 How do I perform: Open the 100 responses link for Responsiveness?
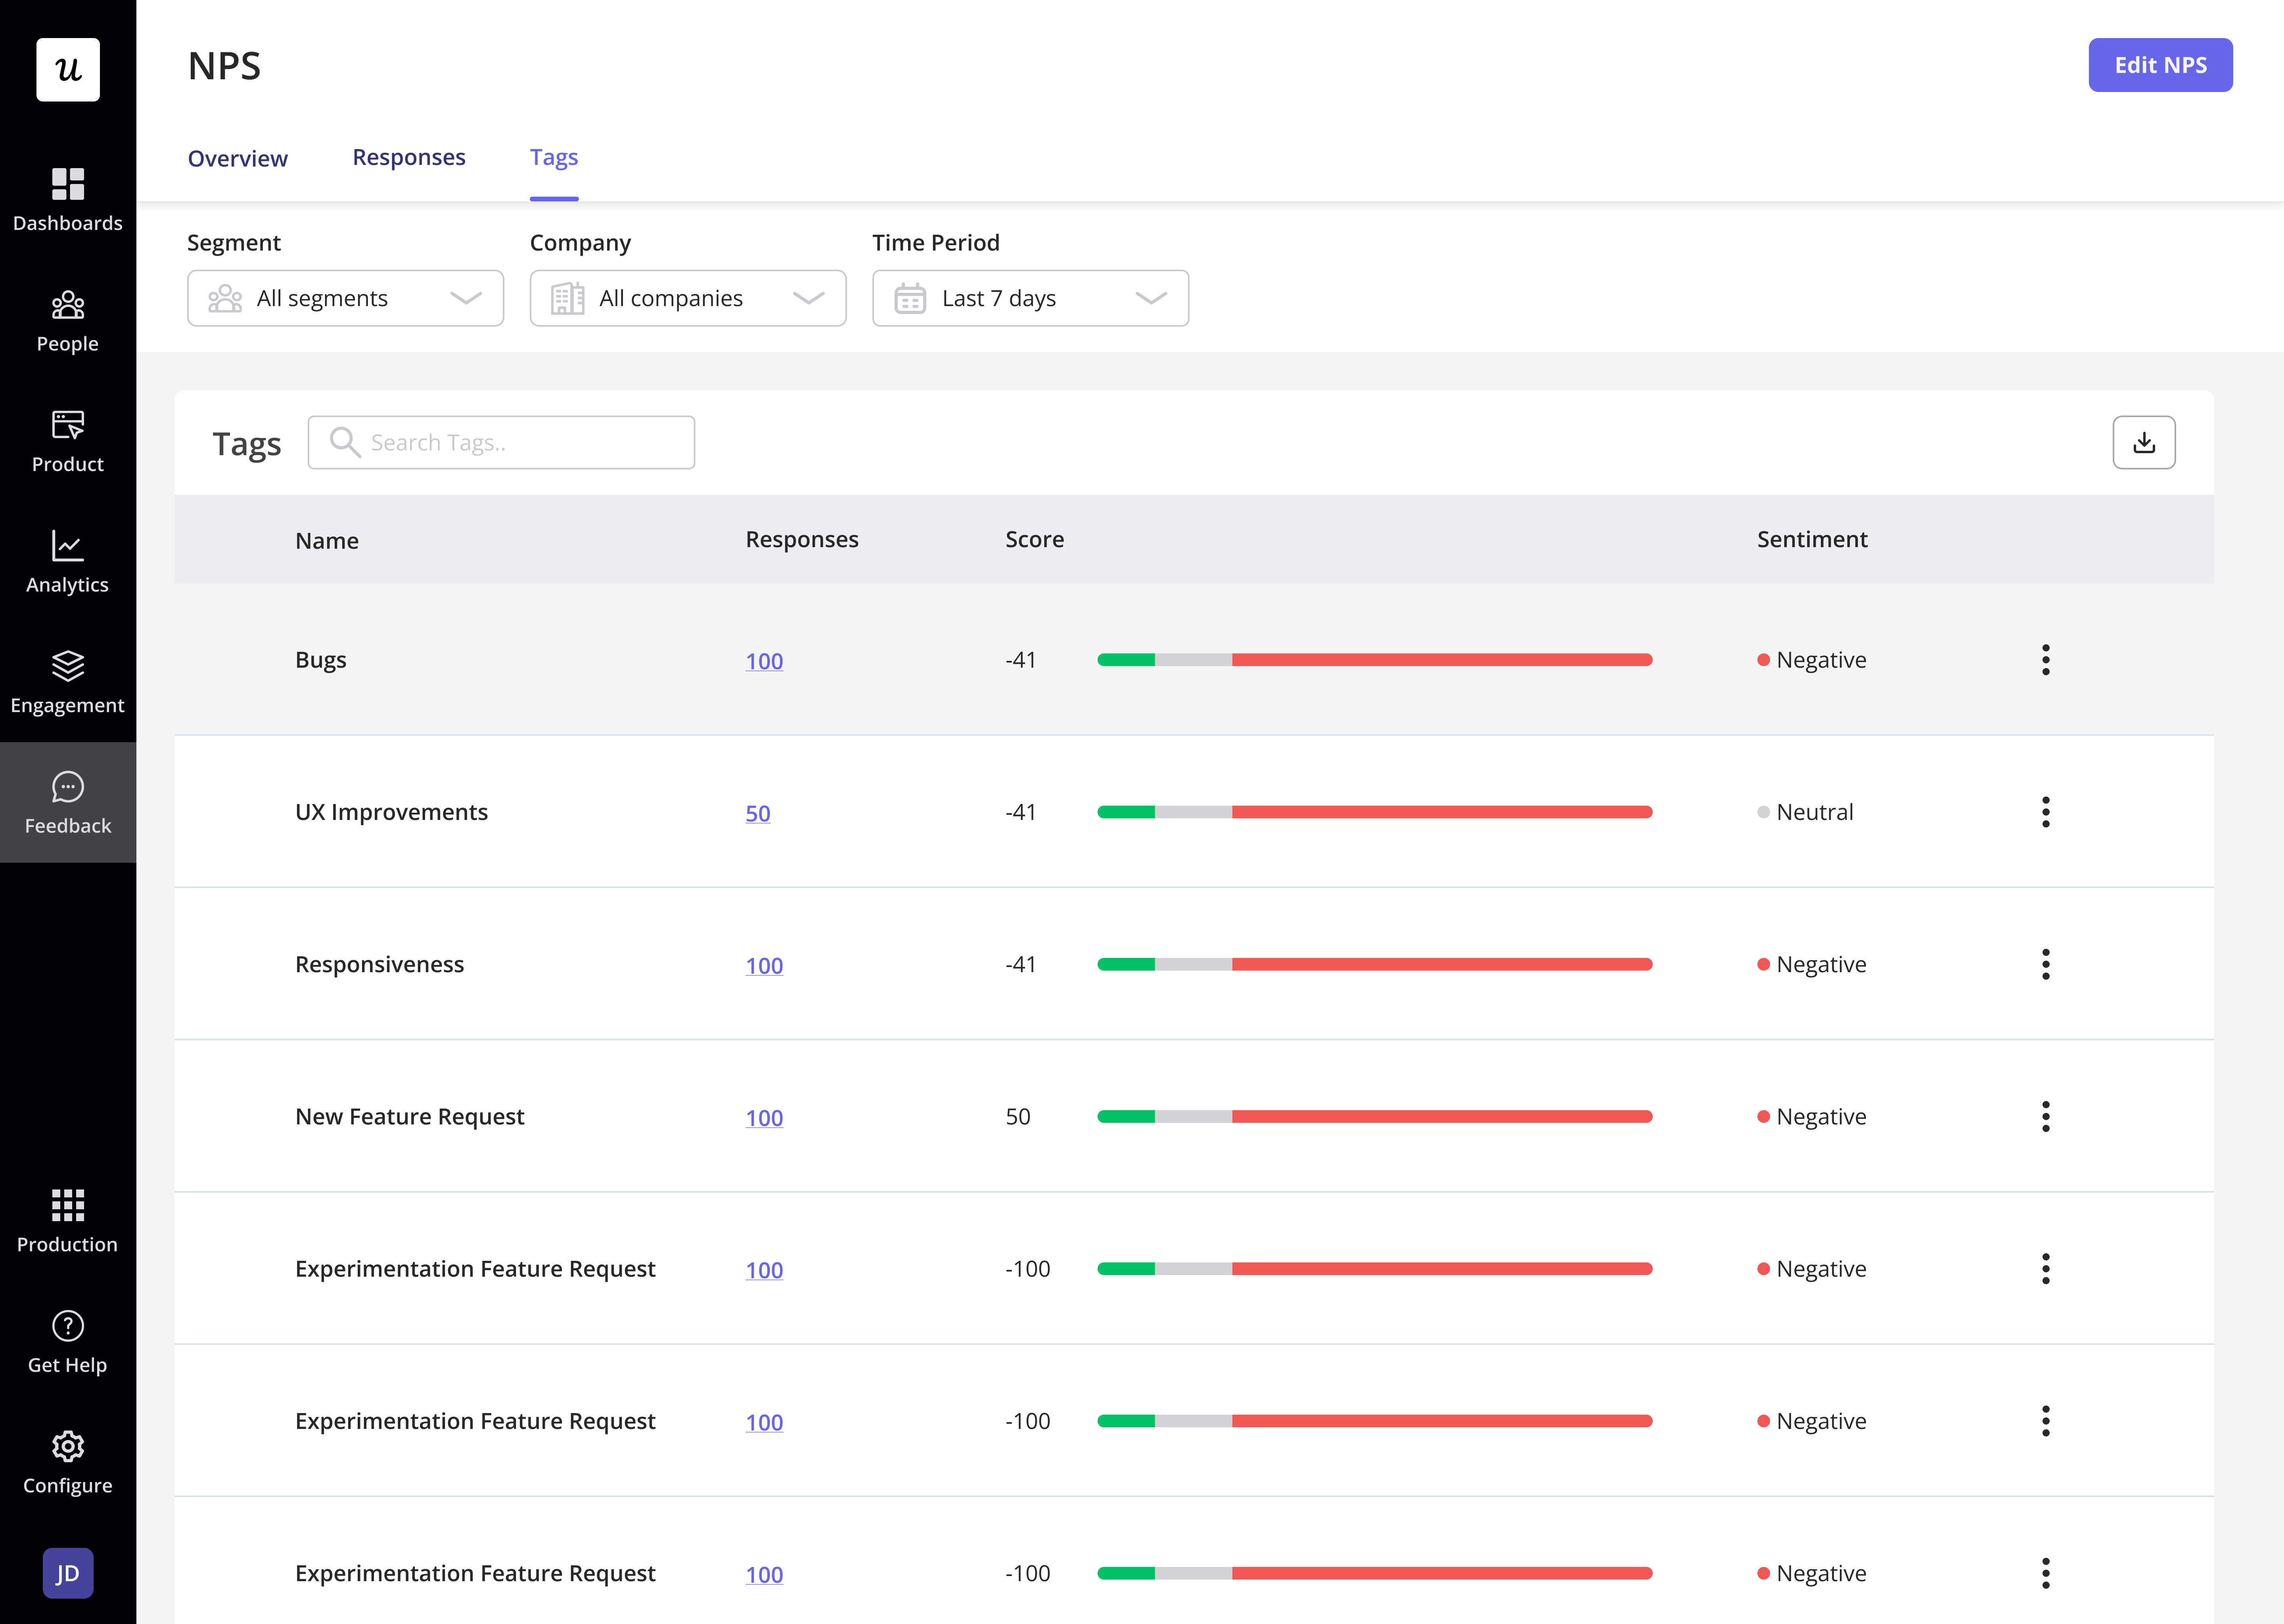pyautogui.click(x=764, y=965)
